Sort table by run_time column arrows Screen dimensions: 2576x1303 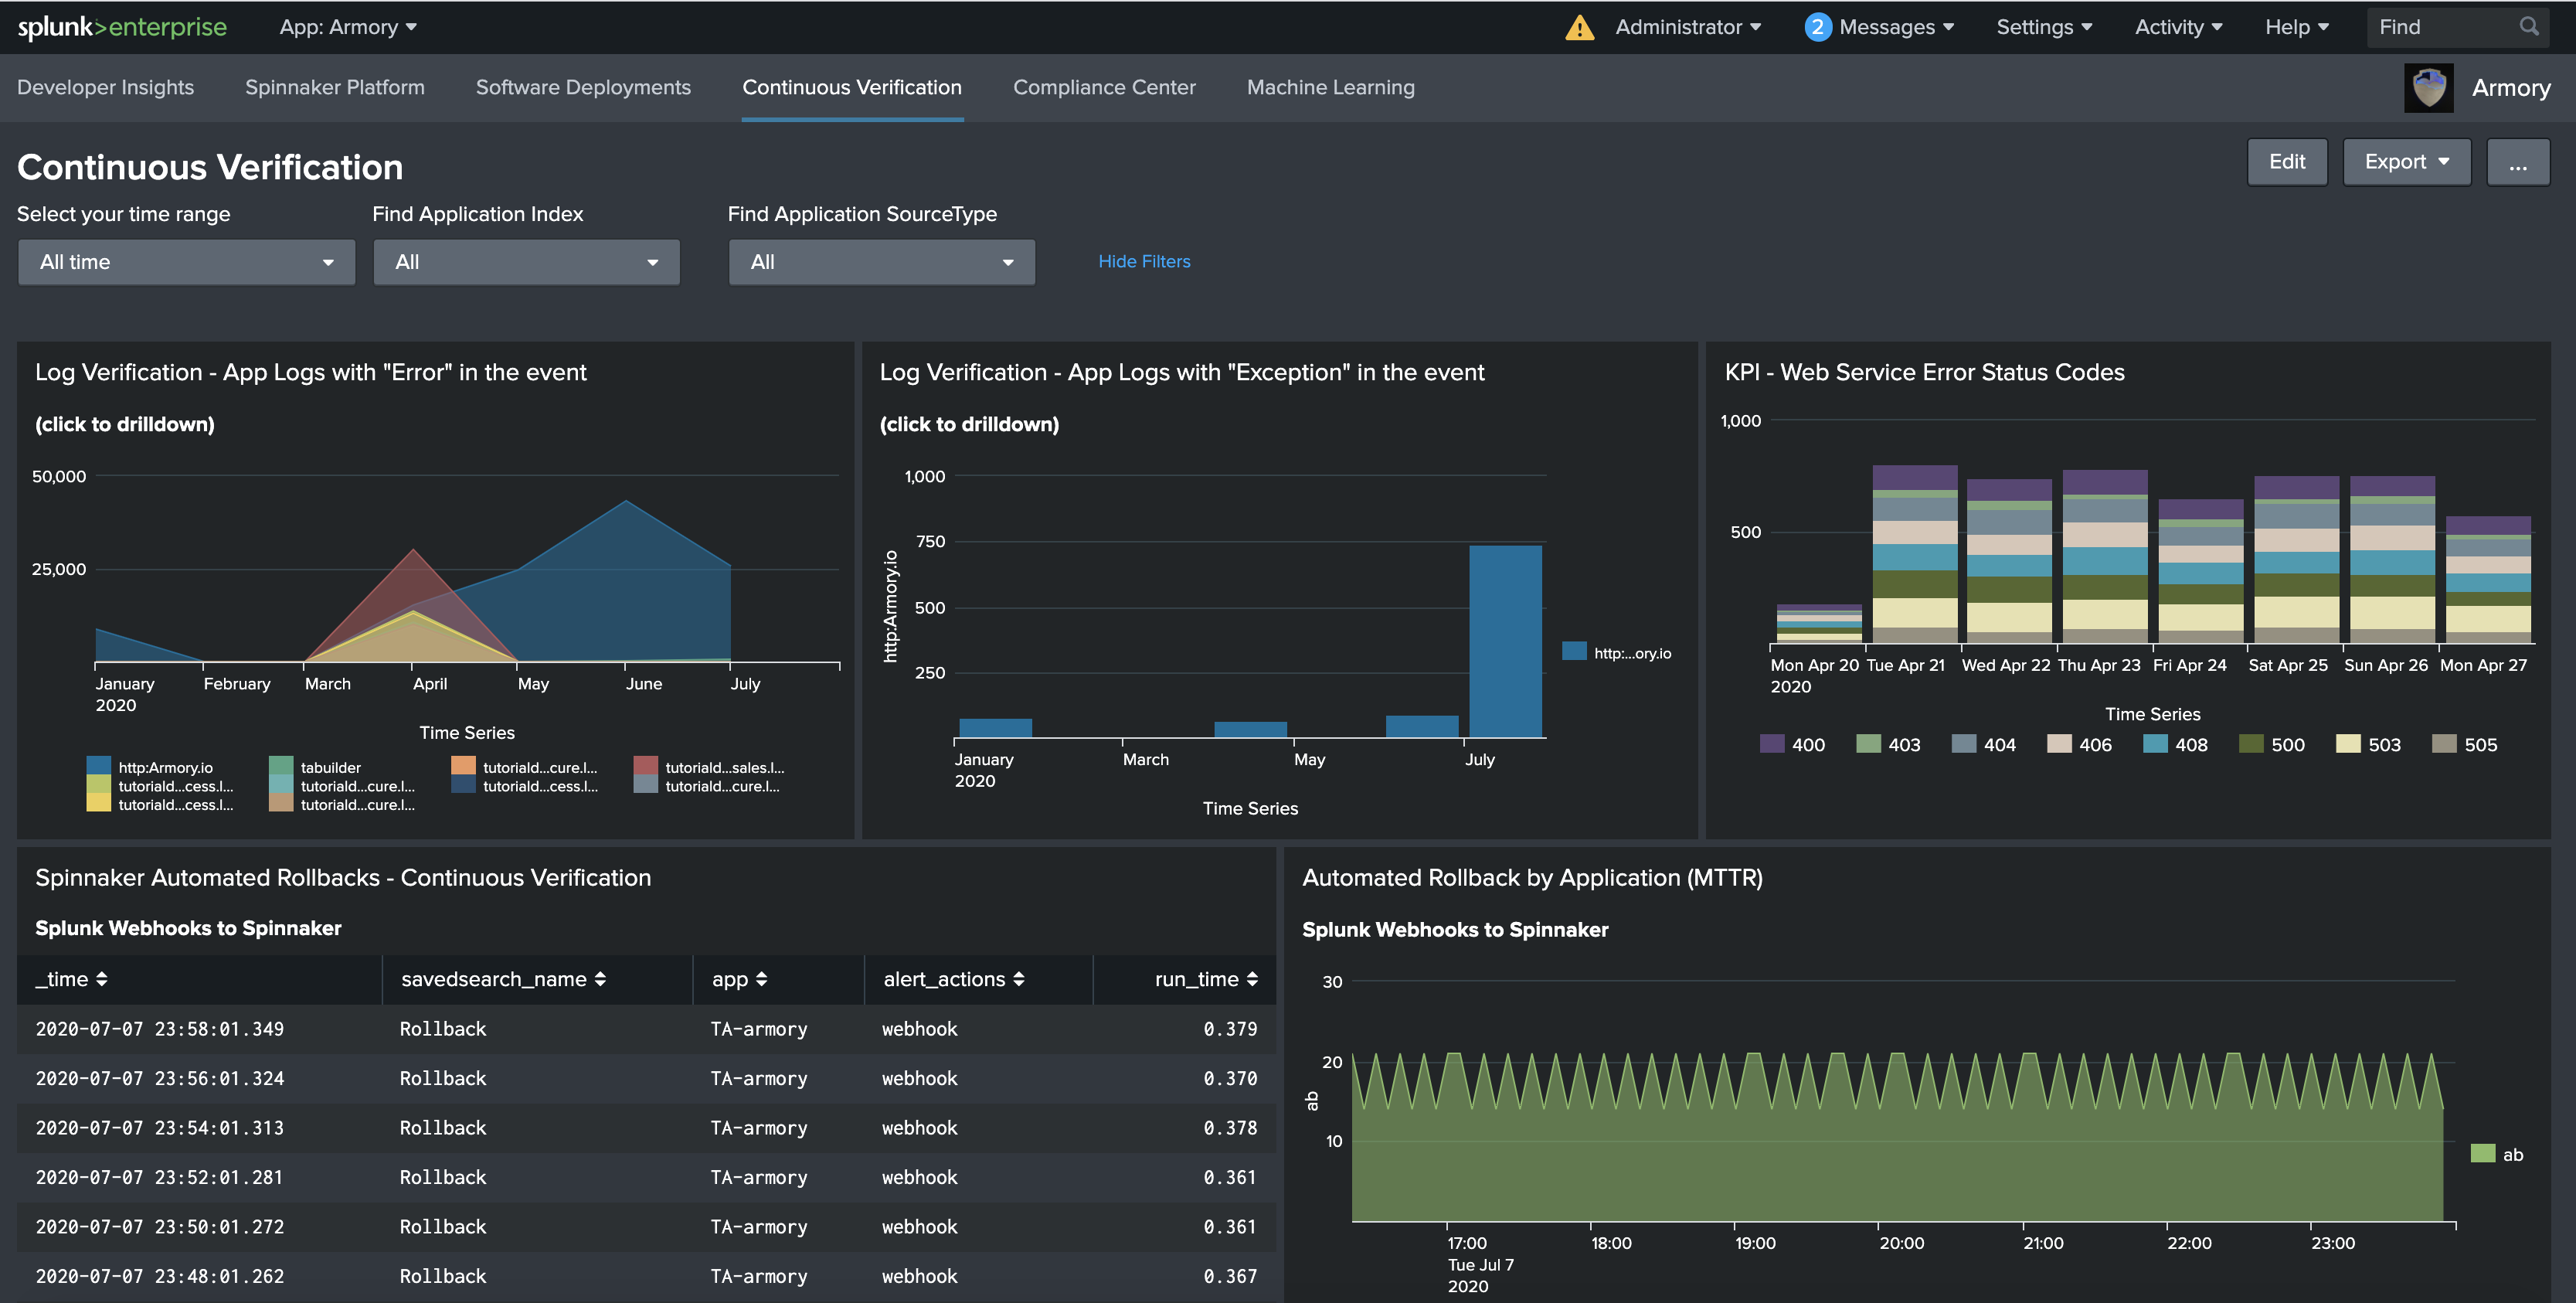point(1252,979)
